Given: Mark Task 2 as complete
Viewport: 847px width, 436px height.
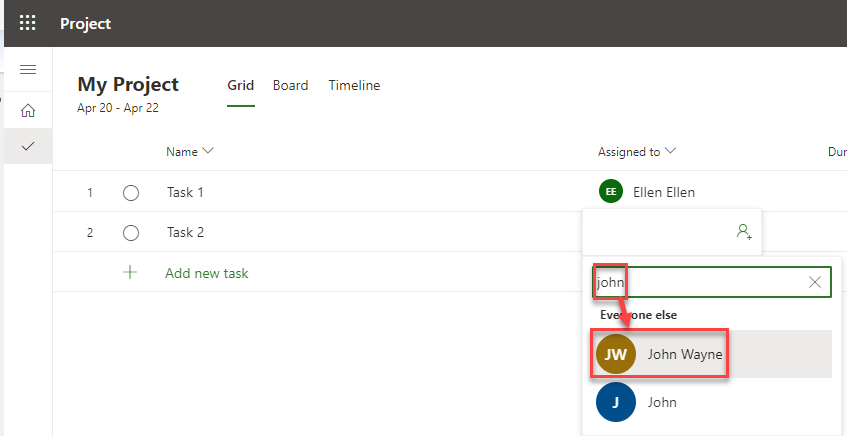Looking at the screenshot, I should tap(131, 232).
